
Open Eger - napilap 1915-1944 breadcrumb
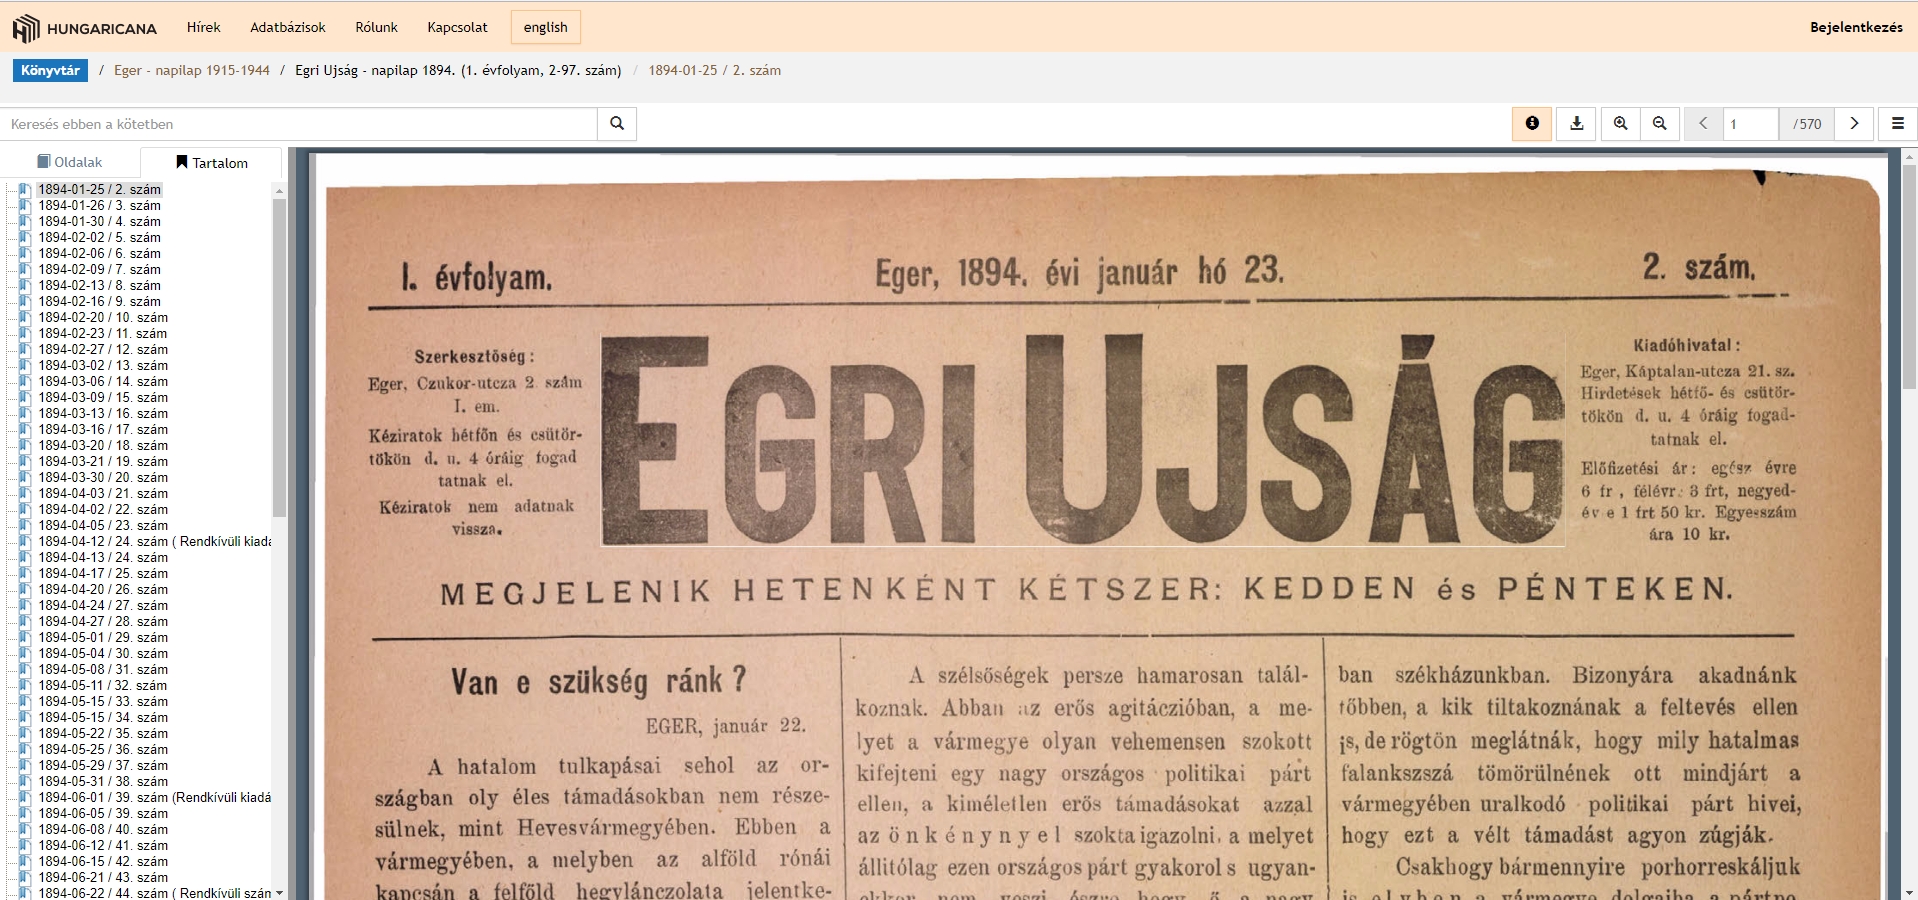(192, 70)
